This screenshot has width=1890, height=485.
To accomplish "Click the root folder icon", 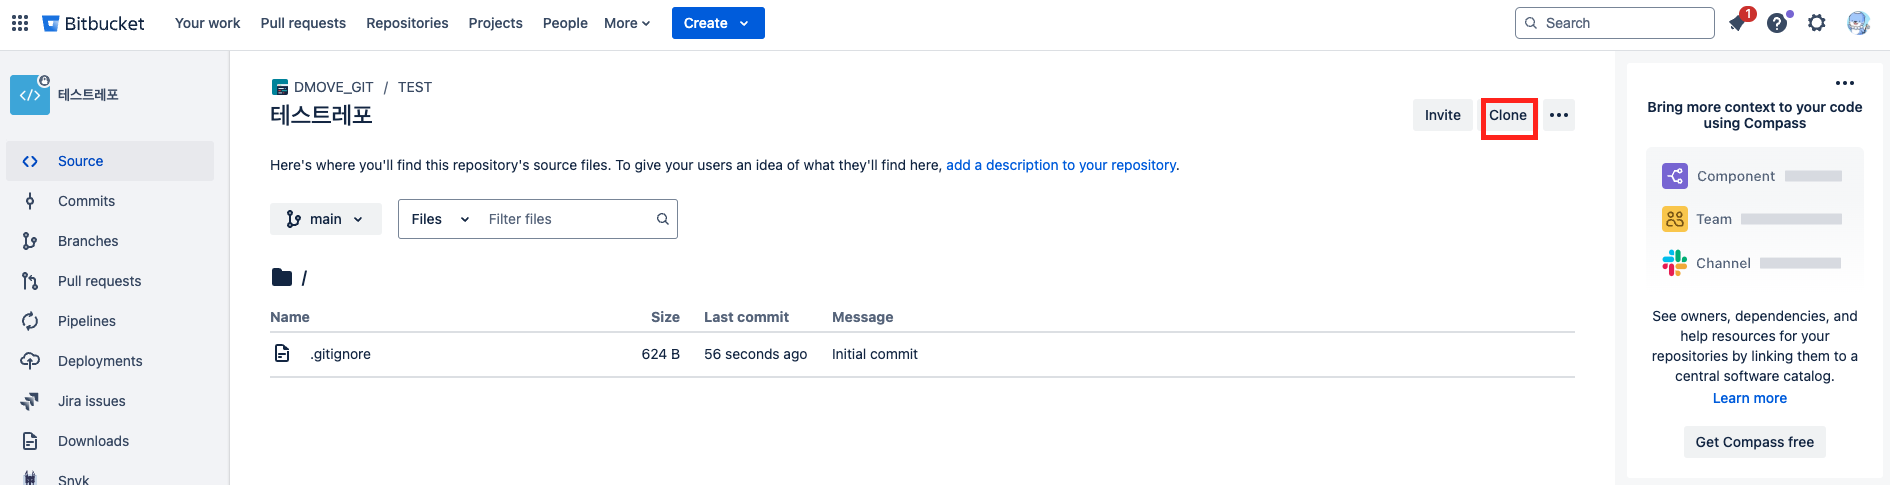I will [x=282, y=278].
